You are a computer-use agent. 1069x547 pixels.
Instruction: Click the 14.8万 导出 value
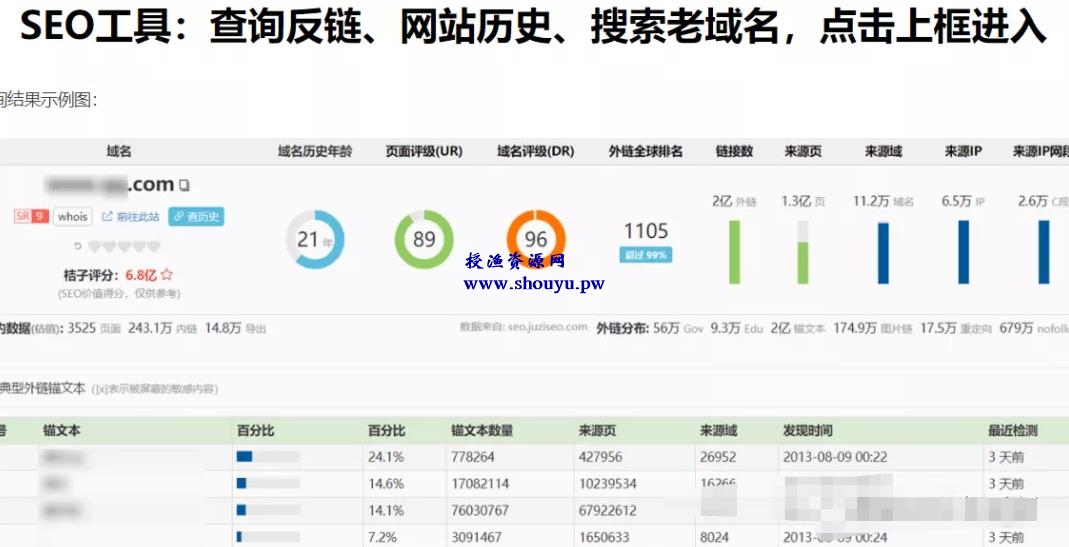(235, 328)
